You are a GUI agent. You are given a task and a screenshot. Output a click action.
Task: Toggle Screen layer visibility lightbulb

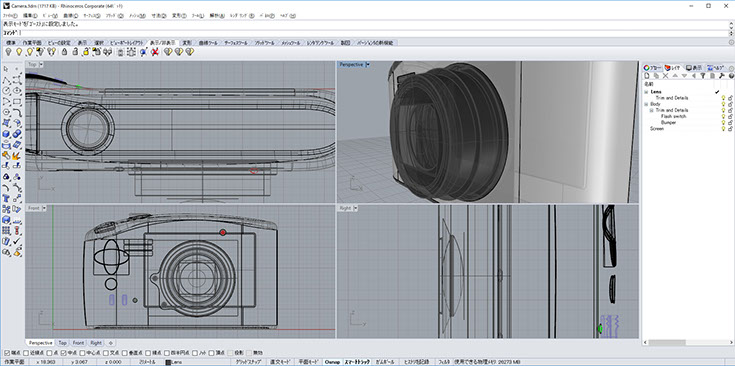point(723,128)
